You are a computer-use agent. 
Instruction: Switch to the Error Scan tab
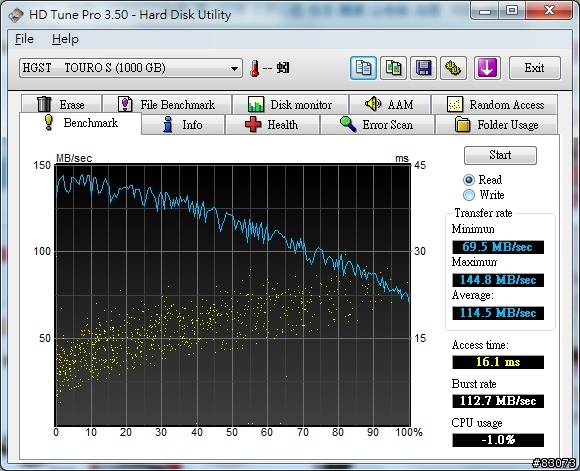(377, 125)
